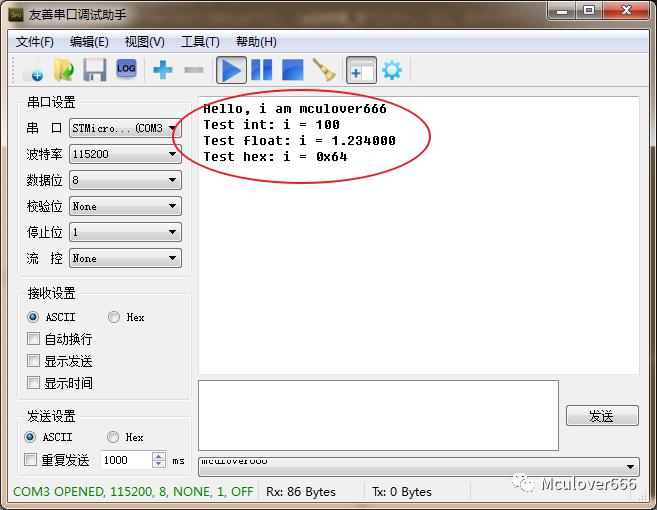Screen dimensions: 657x510
Task: Minimize the serial assistant window
Action: [562, 10]
